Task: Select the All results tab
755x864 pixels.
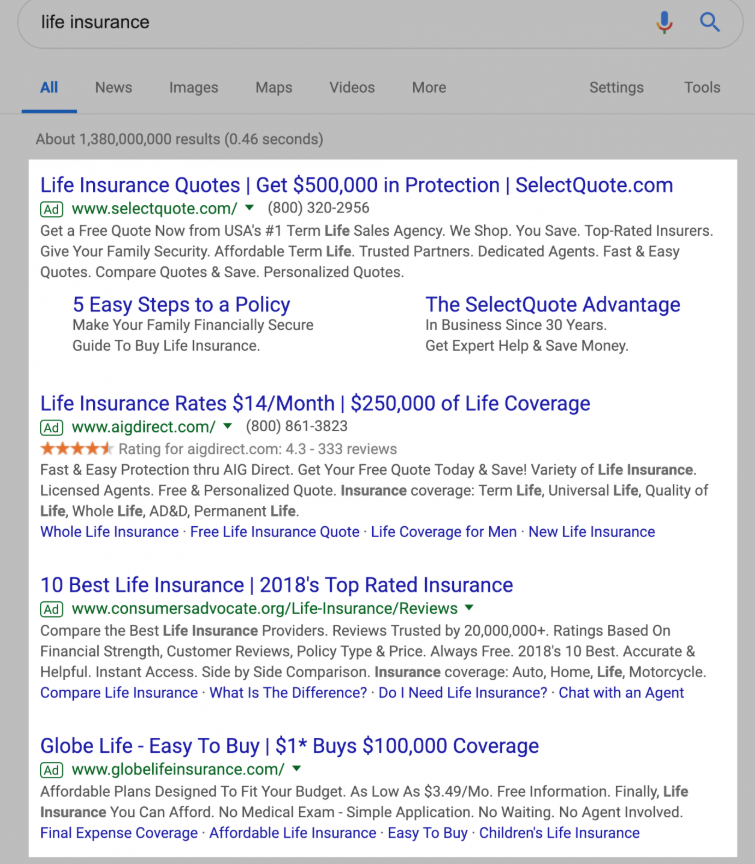Action: point(49,88)
